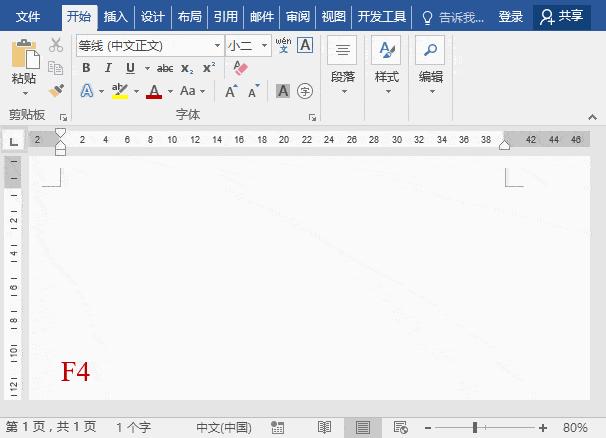The image size is (606, 438).
Task: Apply yellow text highlight color
Action: pyautogui.click(x=120, y=91)
